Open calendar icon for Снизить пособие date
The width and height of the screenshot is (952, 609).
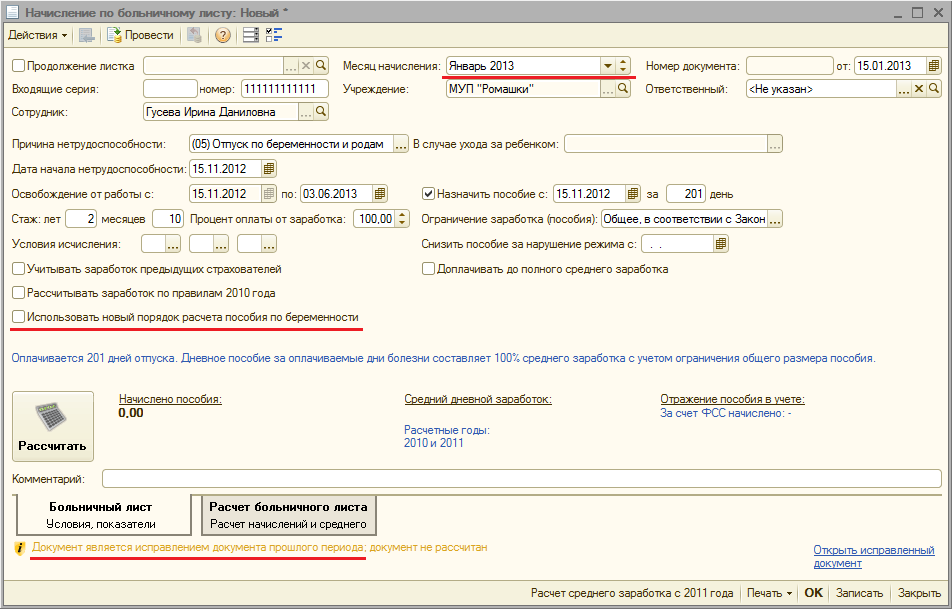tap(722, 244)
